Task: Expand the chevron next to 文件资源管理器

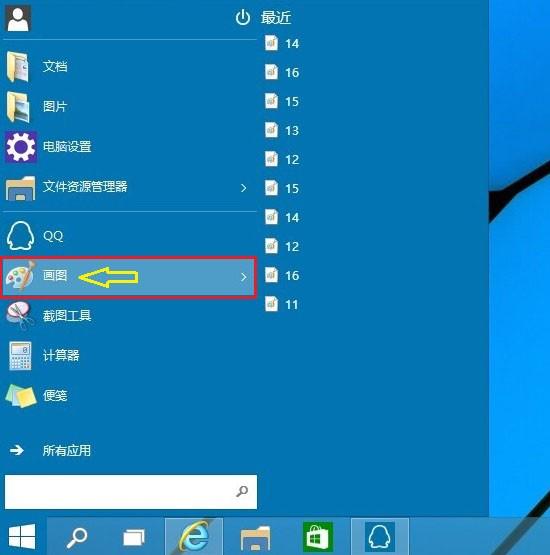Action: coord(244,188)
